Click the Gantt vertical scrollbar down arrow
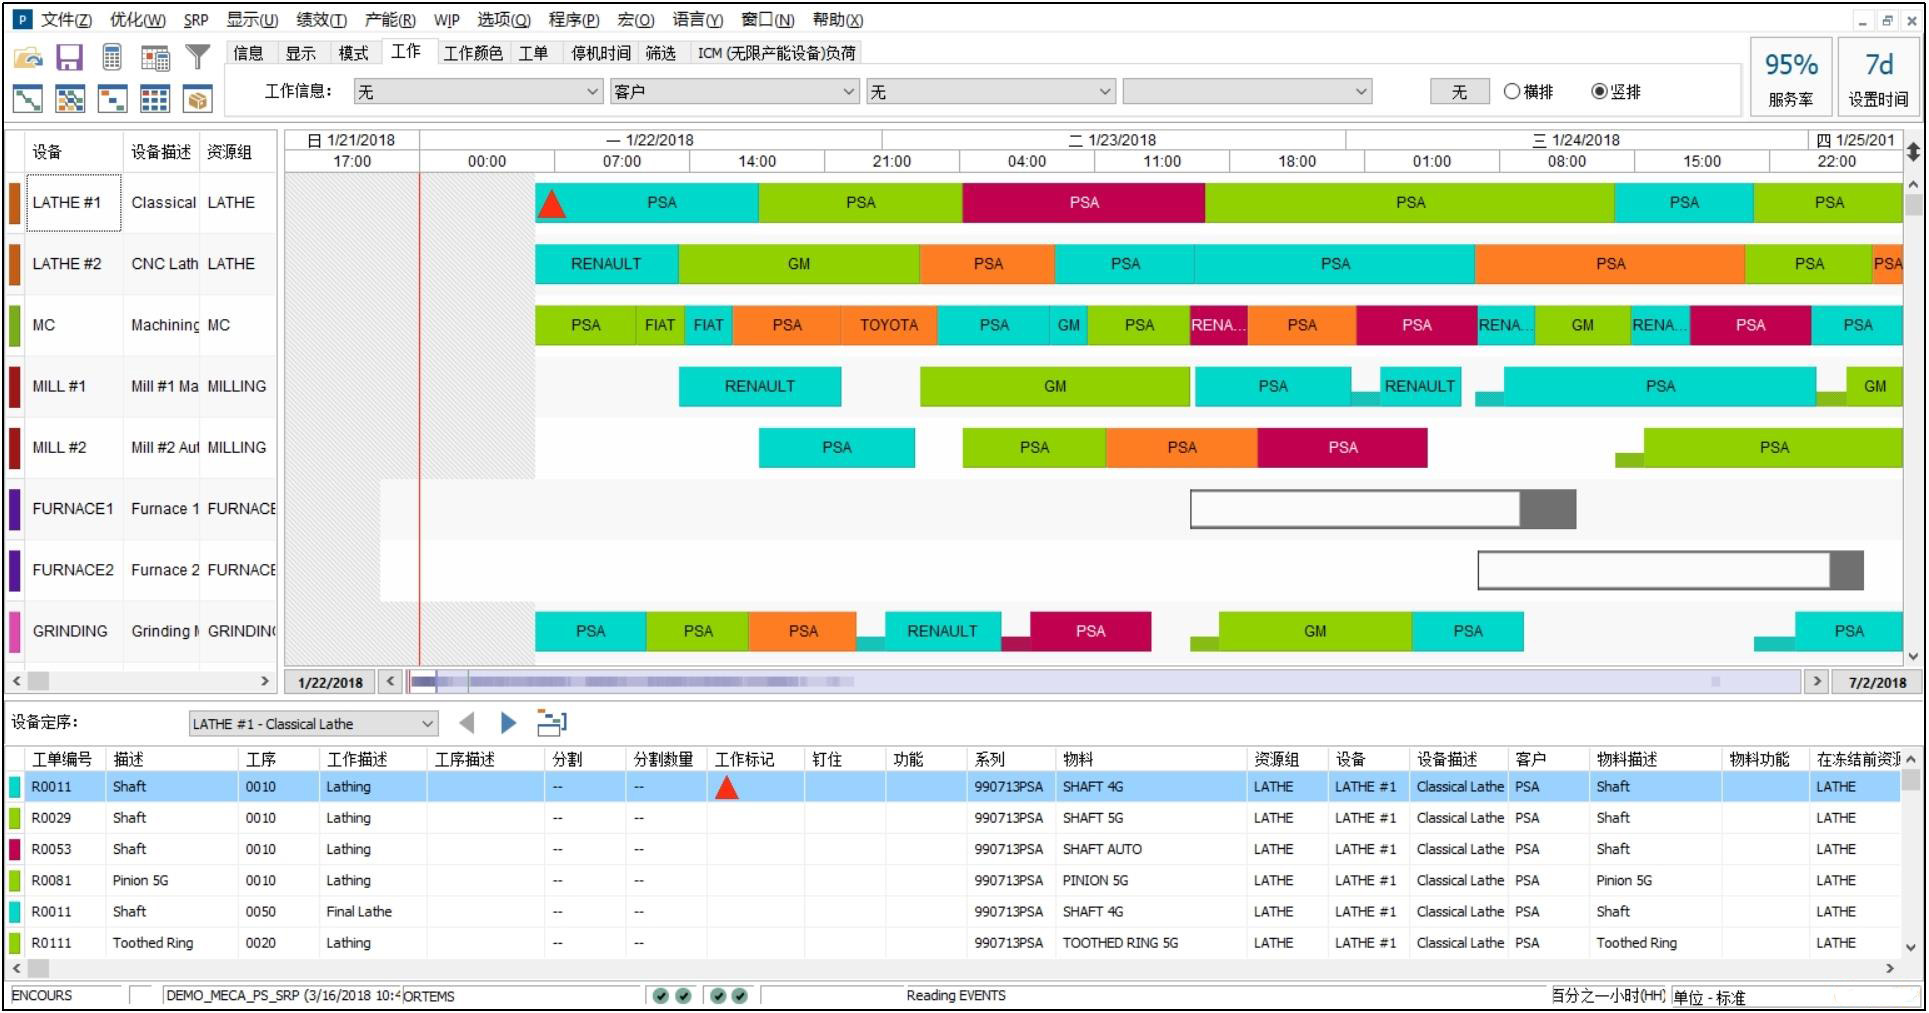The height and width of the screenshot is (1013, 1929). tap(1913, 657)
